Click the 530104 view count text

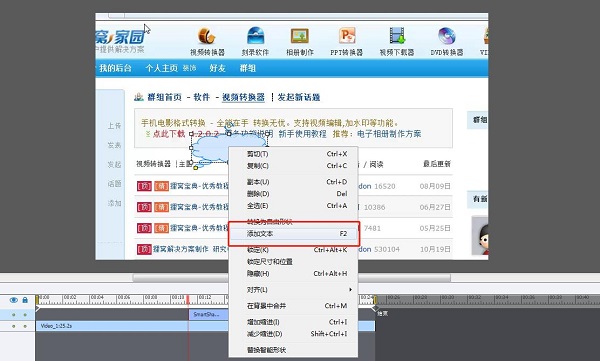coord(386,249)
